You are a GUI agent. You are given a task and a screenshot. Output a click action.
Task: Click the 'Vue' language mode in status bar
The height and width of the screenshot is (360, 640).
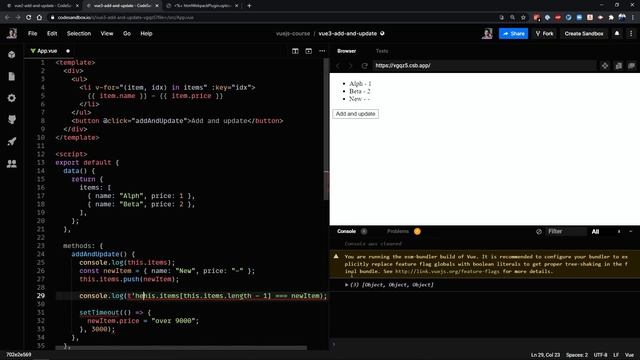[629, 355]
